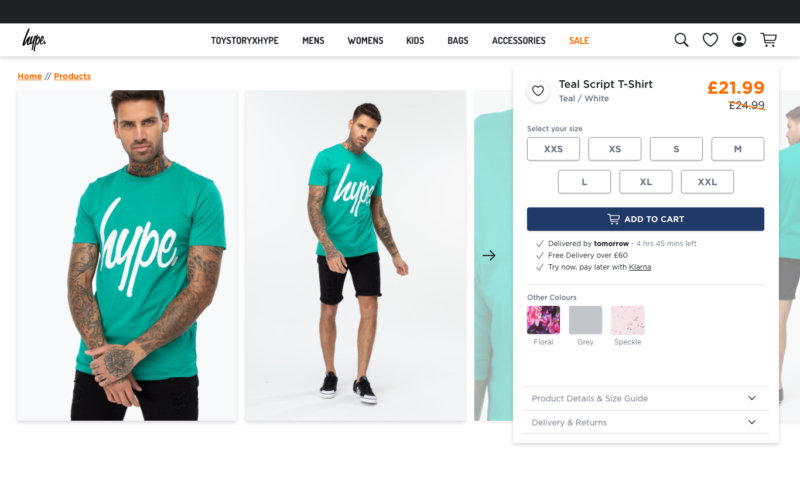The image size is (800, 480).
Task: Expand Product Details & Size Guide
Action: click(x=645, y=398)
